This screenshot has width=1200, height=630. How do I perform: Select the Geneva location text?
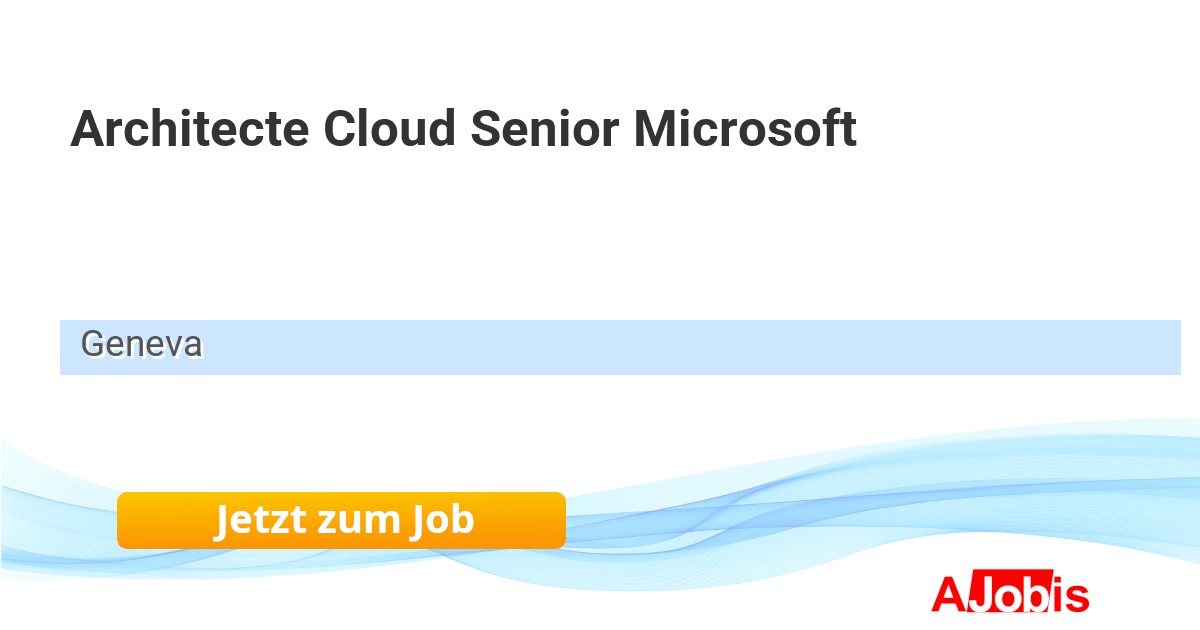pyautogui.click(x=141, y=344)
